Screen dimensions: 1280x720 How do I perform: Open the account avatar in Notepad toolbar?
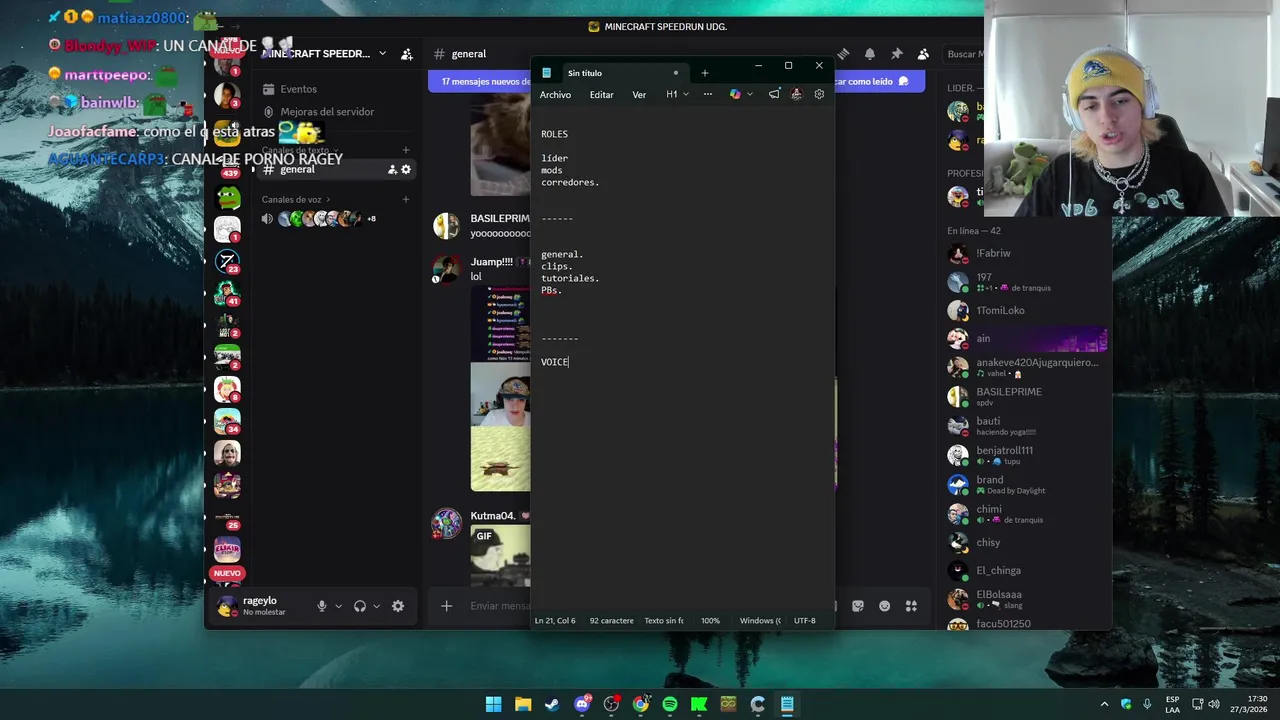[x=796, y=94]
